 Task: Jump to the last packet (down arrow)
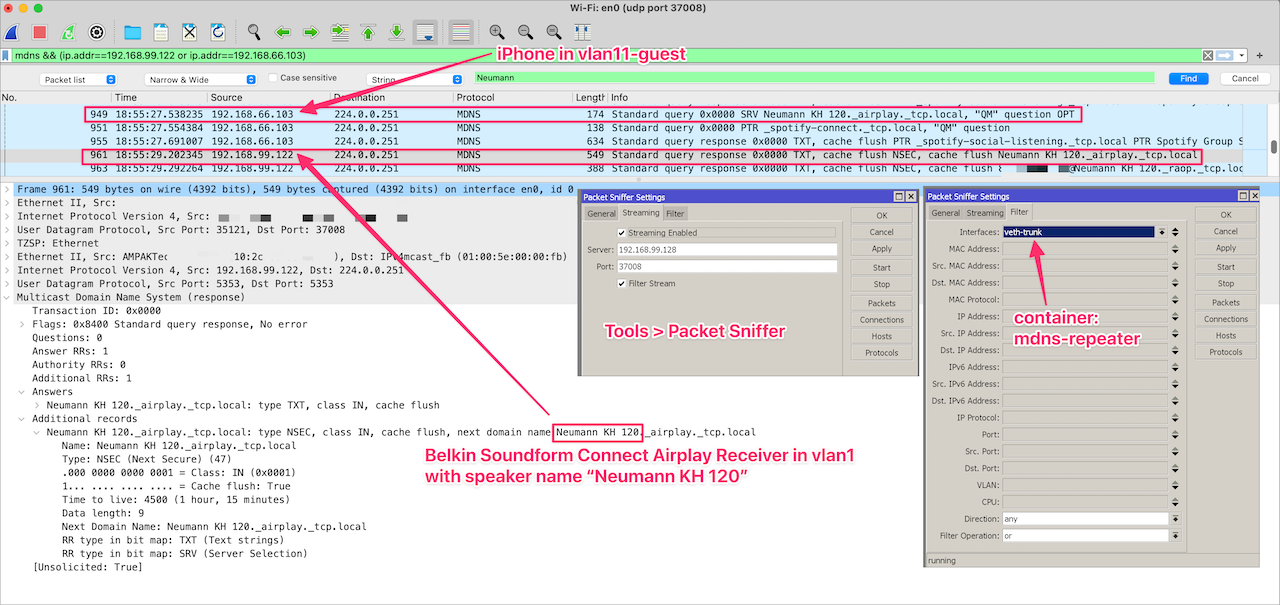point(396,33)
